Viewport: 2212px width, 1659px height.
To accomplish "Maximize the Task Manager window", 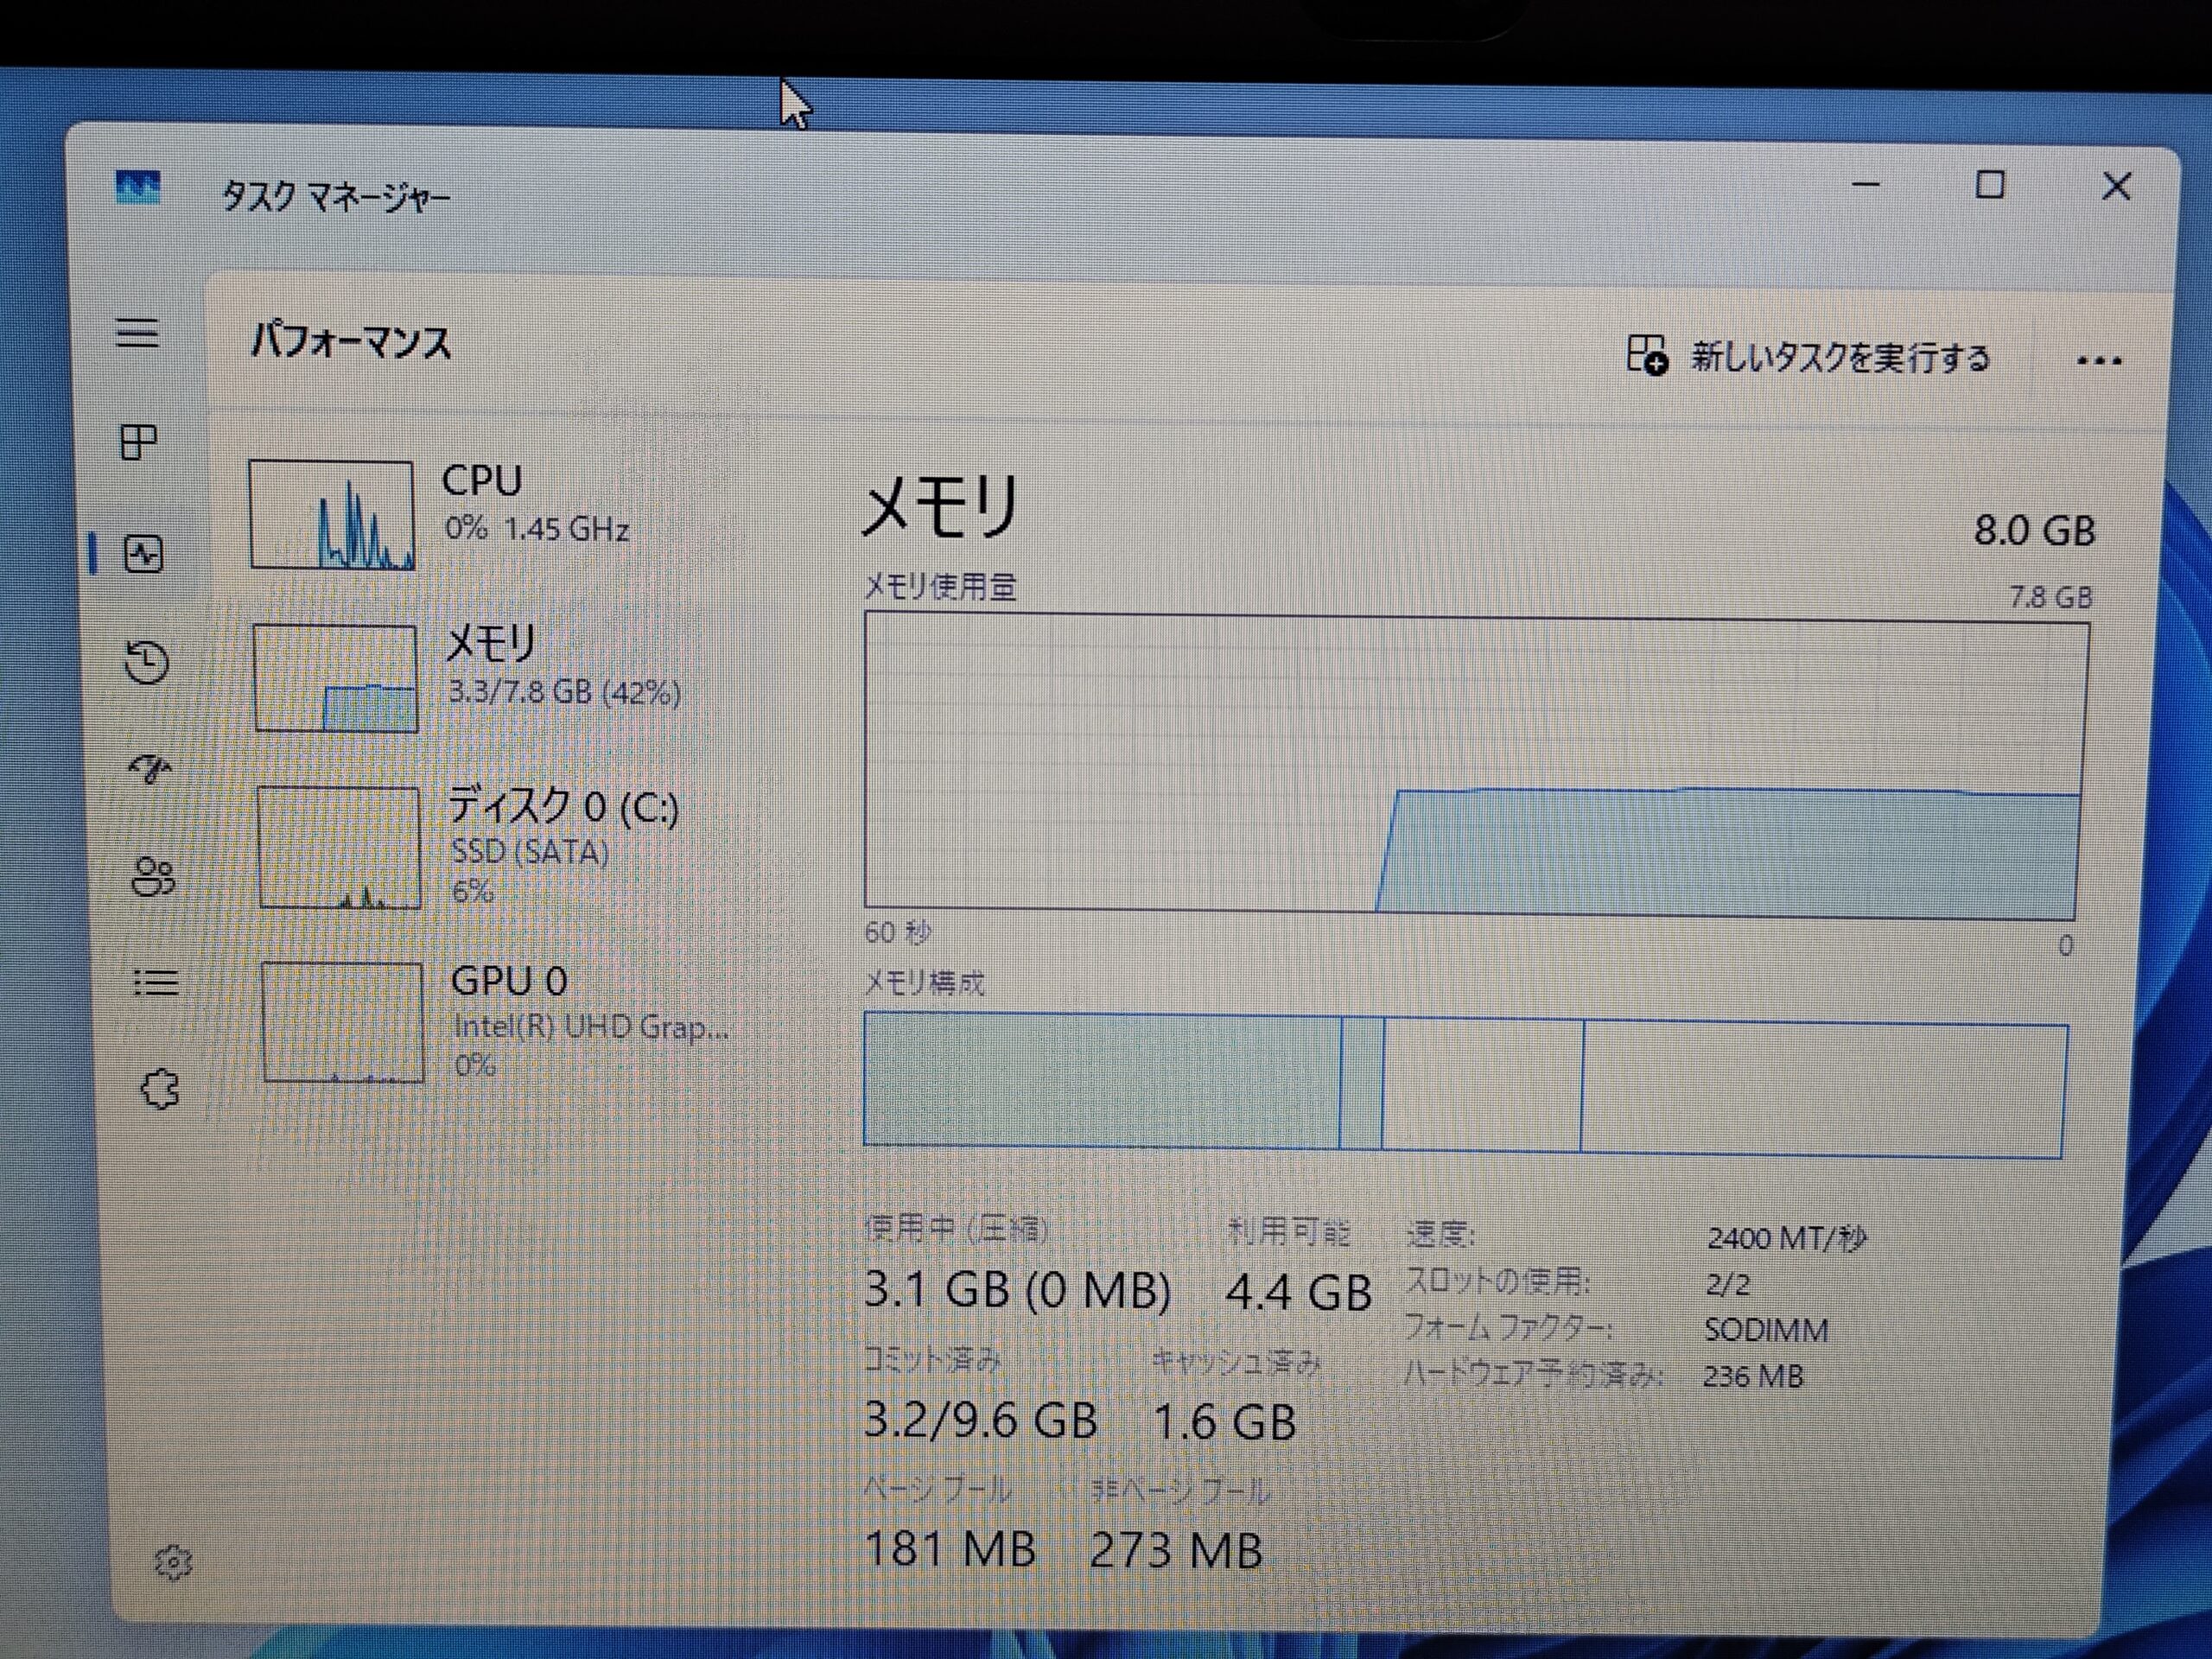I will click(x=1989, y=185).
